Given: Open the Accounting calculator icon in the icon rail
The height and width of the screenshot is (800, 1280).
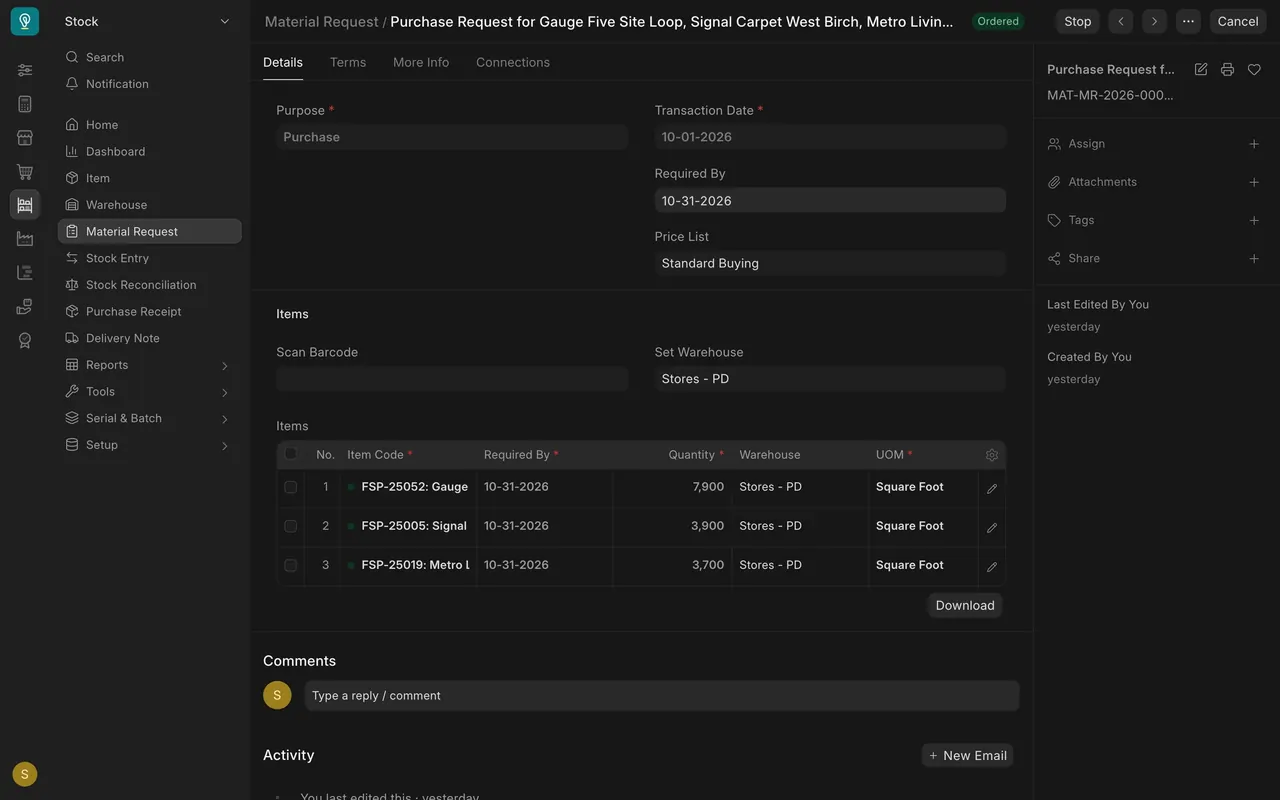Looking at the screenshot, I should click(x=25, y=104).
